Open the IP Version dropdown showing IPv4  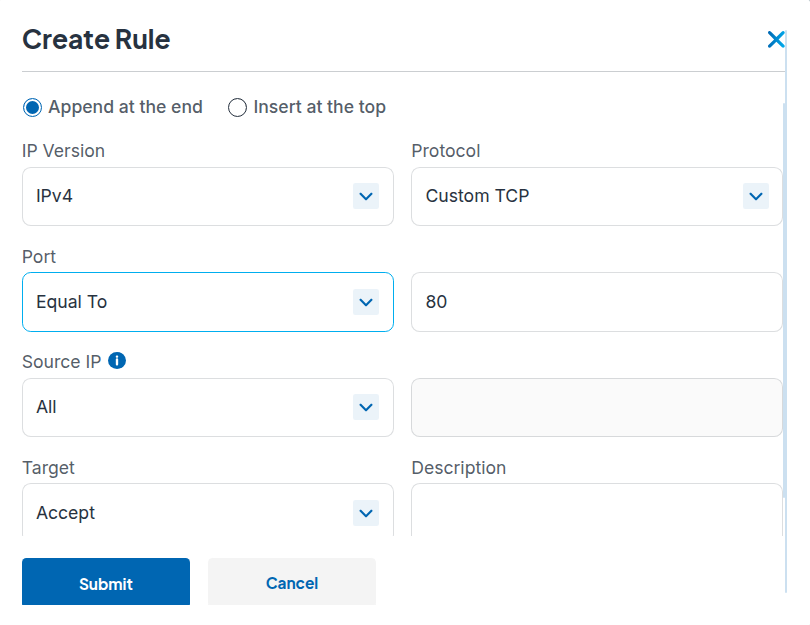pos(190,196)
